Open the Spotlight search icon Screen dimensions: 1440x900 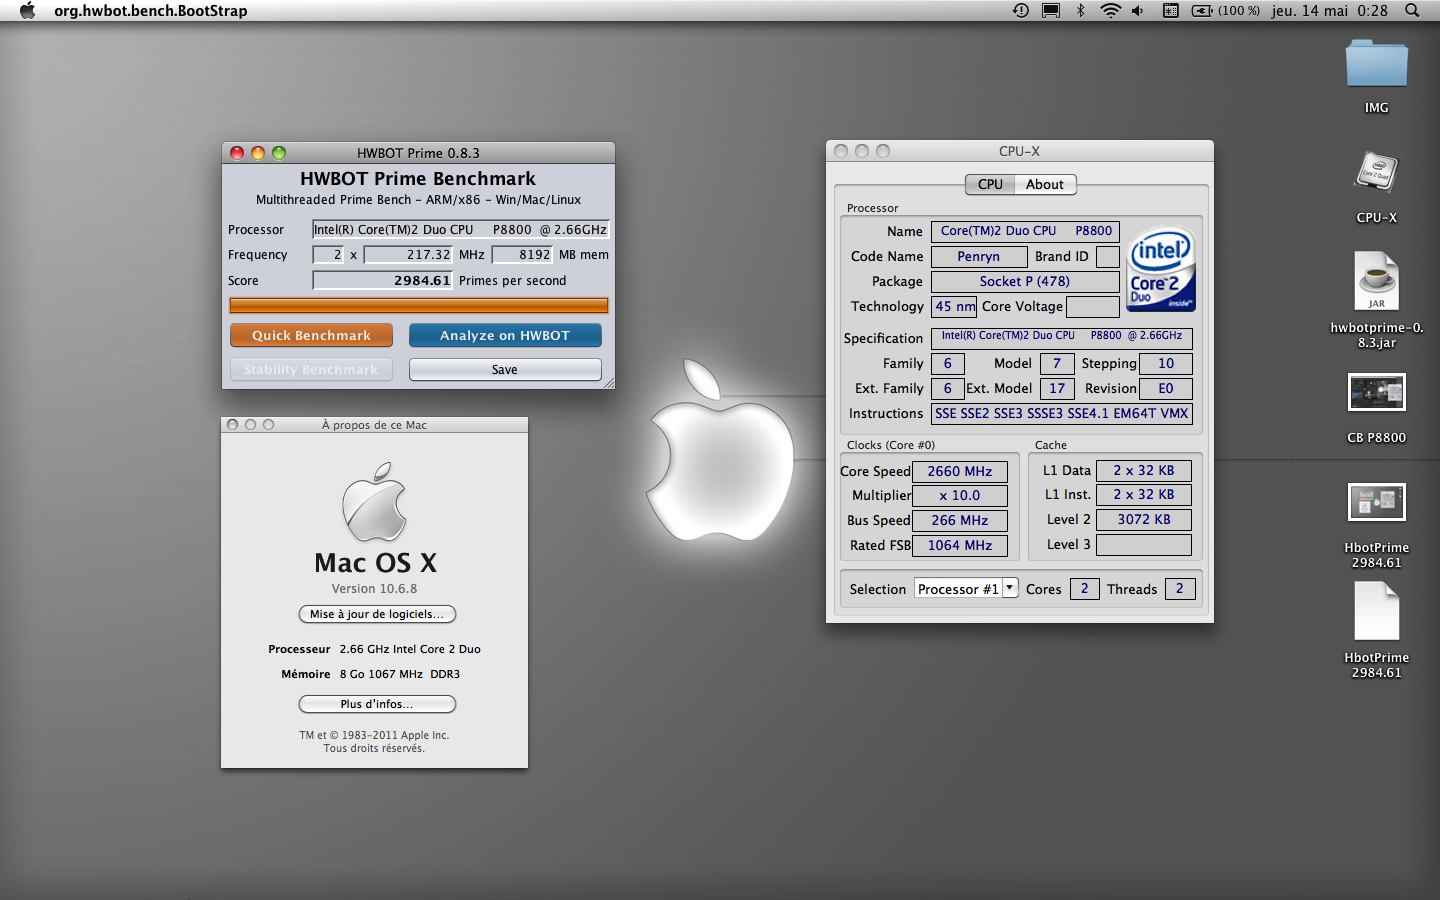coord(1412,10)
